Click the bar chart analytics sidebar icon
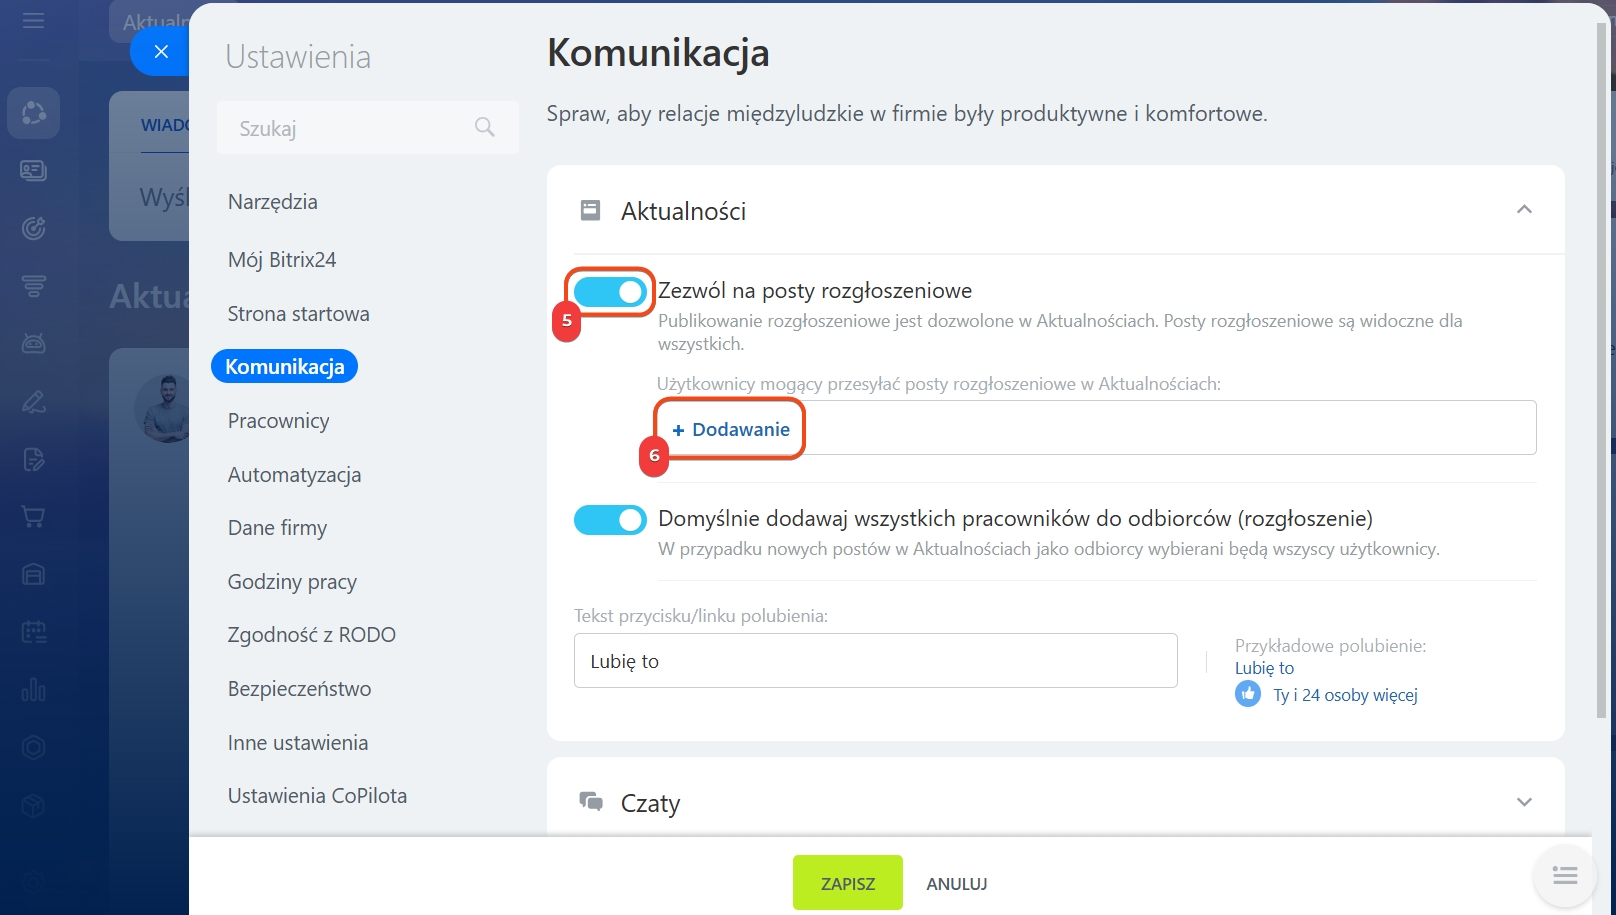 pyautogui.click(x=34, y=690)
